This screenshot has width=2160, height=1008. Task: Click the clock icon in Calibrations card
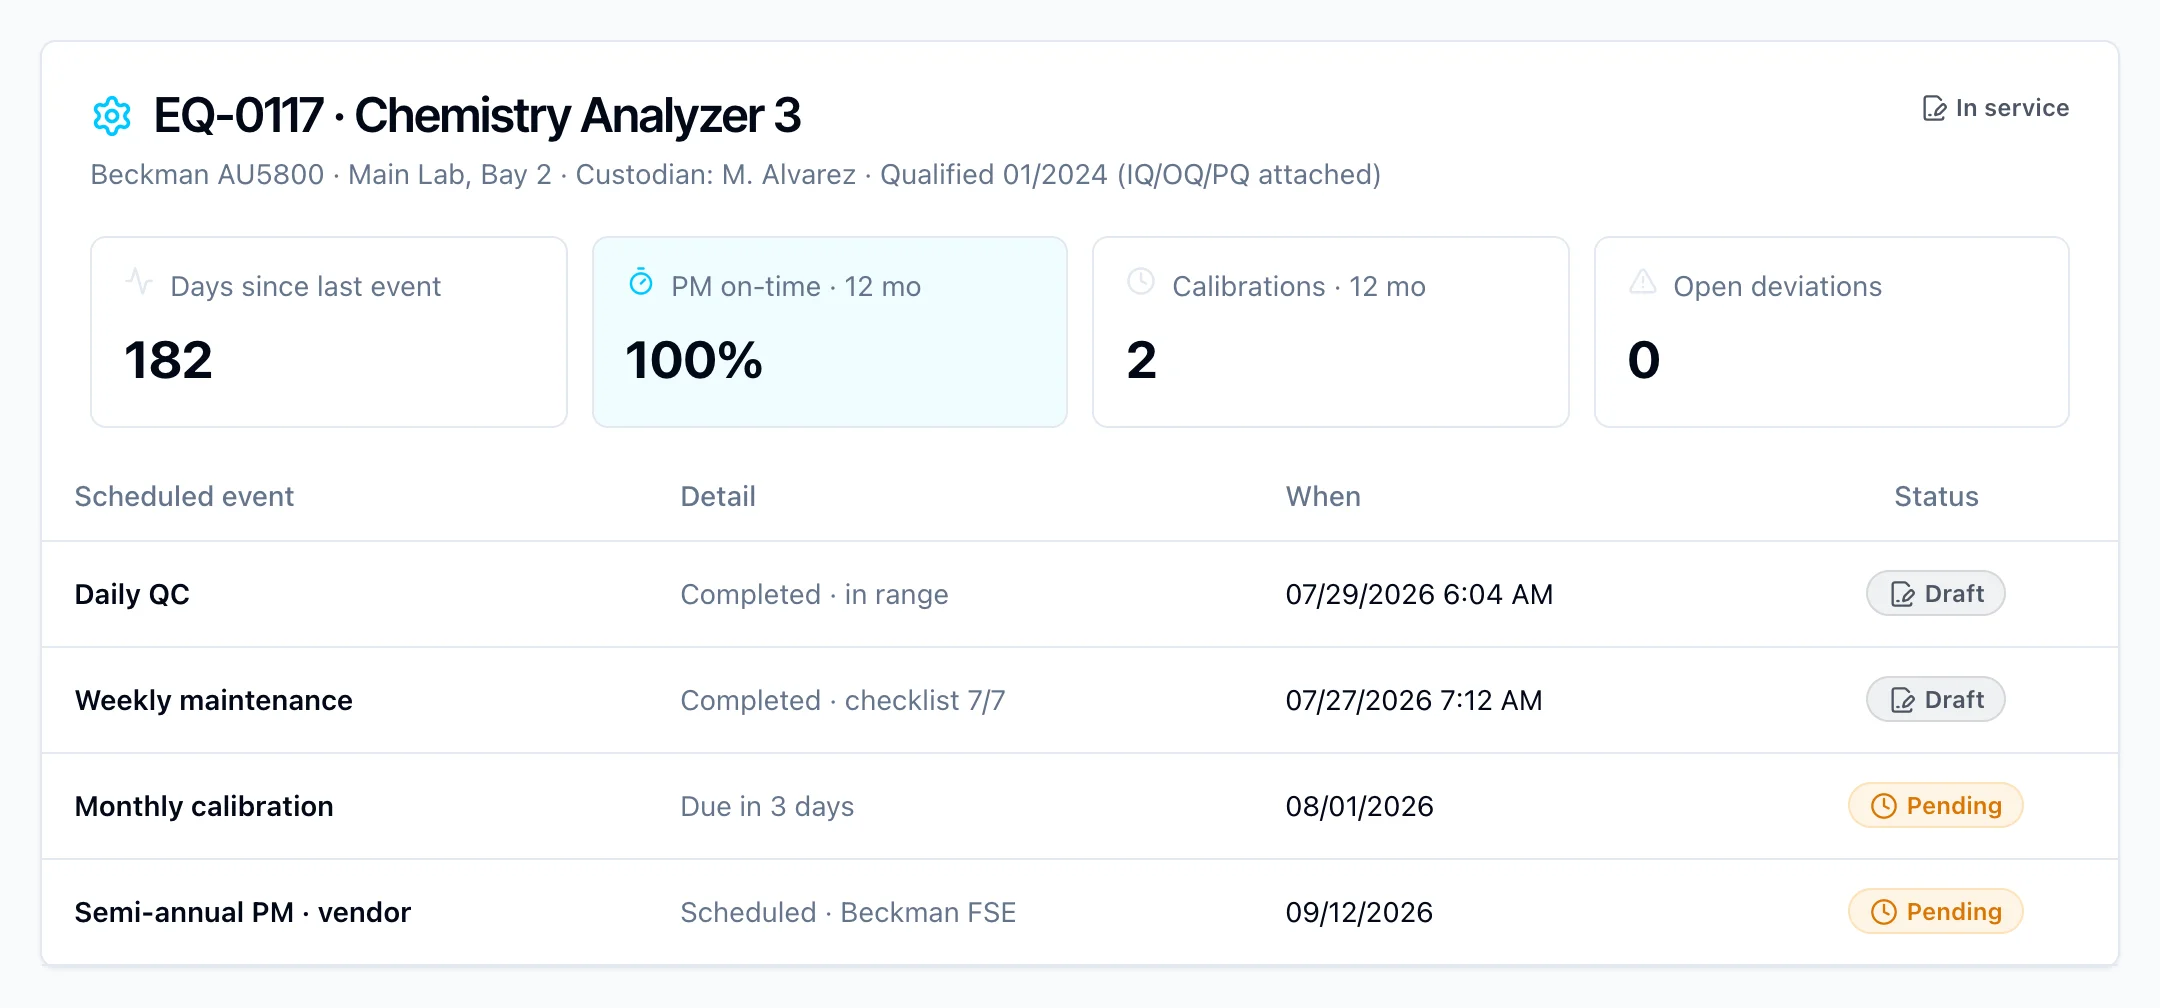[x=1141, y=282]
